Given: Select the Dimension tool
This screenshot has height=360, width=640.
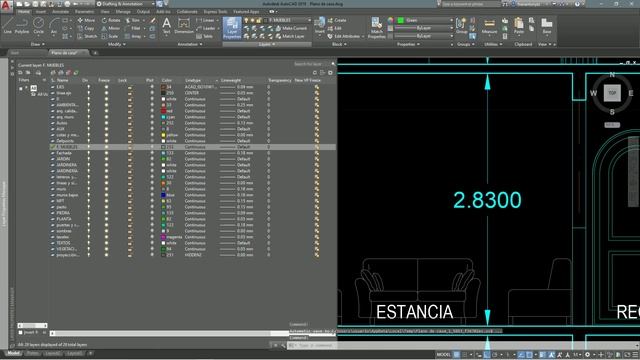Looking at the screenshot, I should (184, 25).
